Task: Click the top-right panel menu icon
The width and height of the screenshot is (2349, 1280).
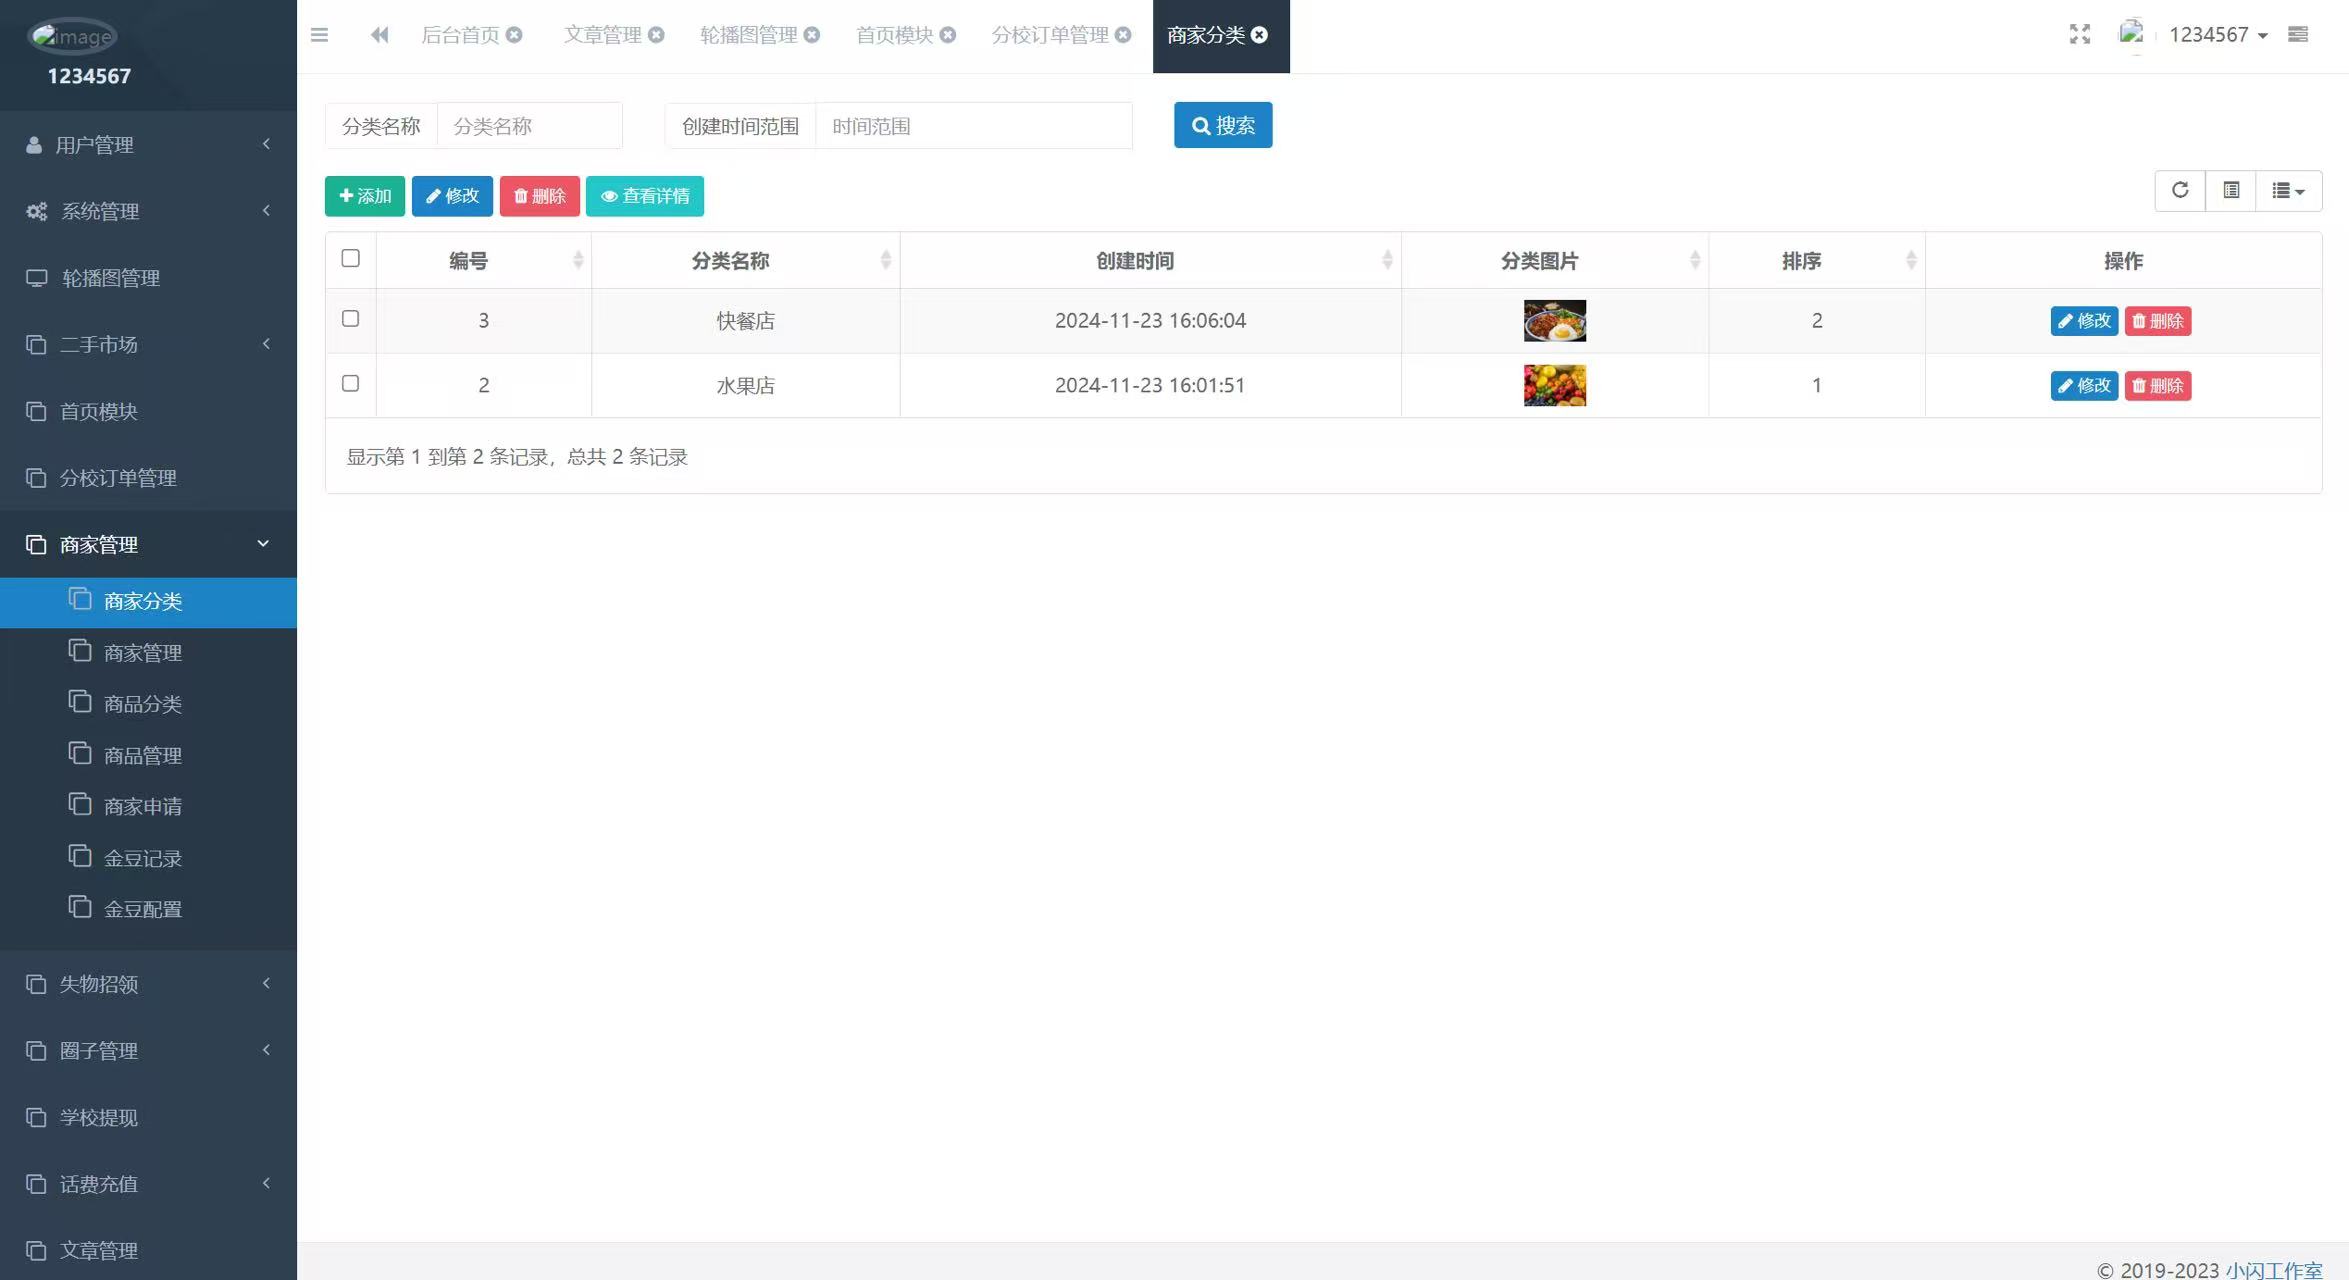Action: (x=2298, y=35)
